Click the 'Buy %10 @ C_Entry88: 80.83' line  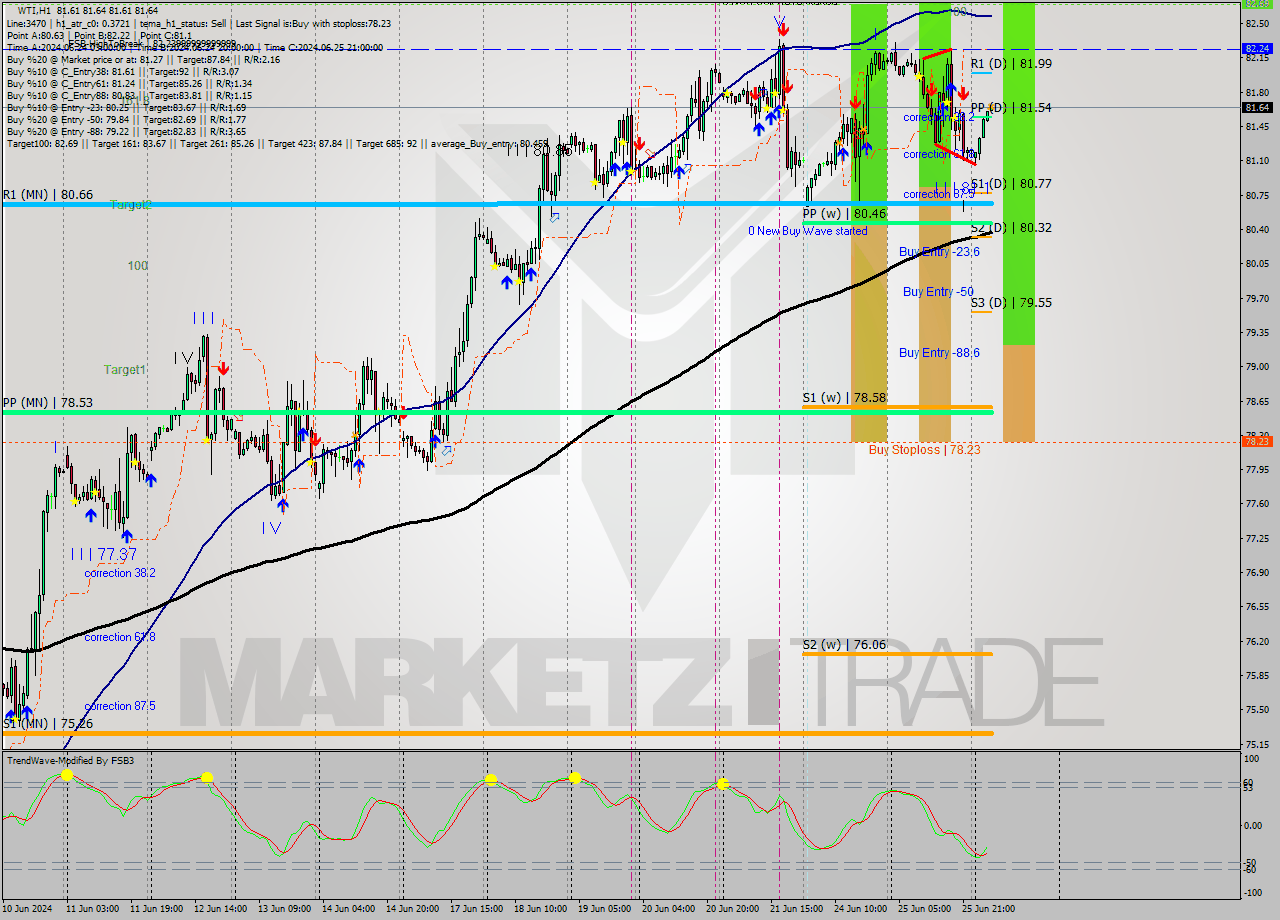tap(129, 96)
